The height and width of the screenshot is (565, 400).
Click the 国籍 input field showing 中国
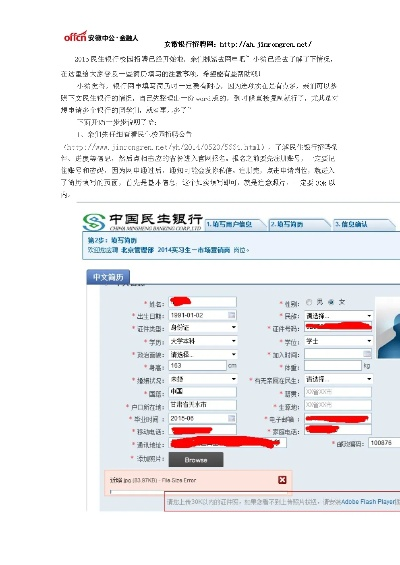(x=203, y=392)
